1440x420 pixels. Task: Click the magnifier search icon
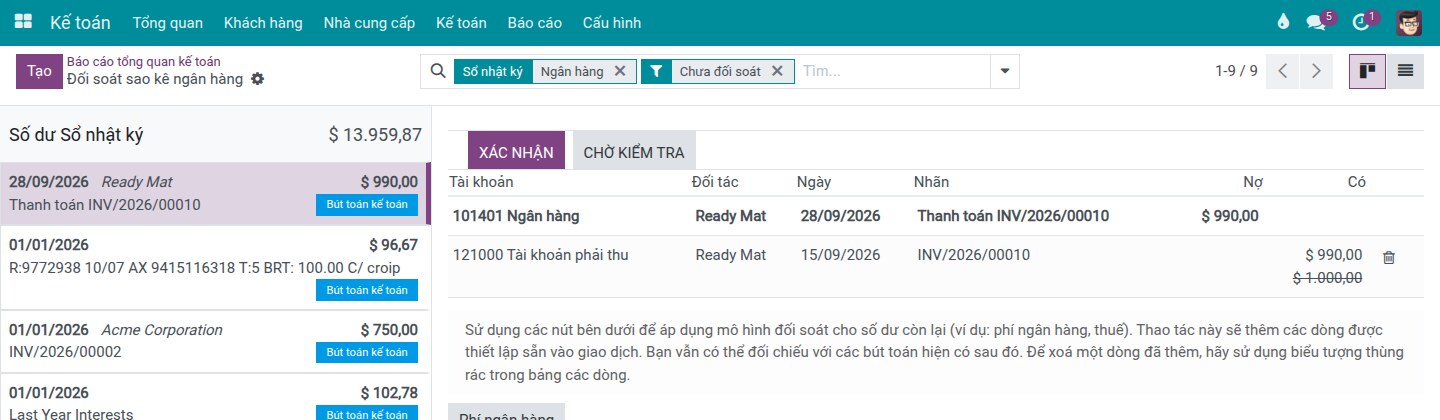437,71
